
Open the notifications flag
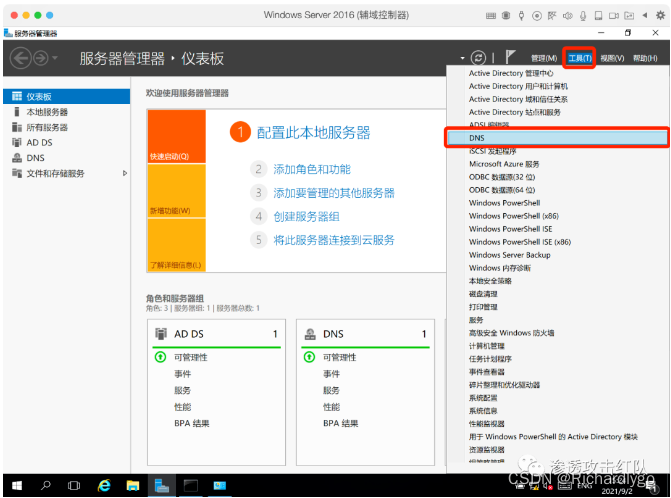click(x=510, y=57)
